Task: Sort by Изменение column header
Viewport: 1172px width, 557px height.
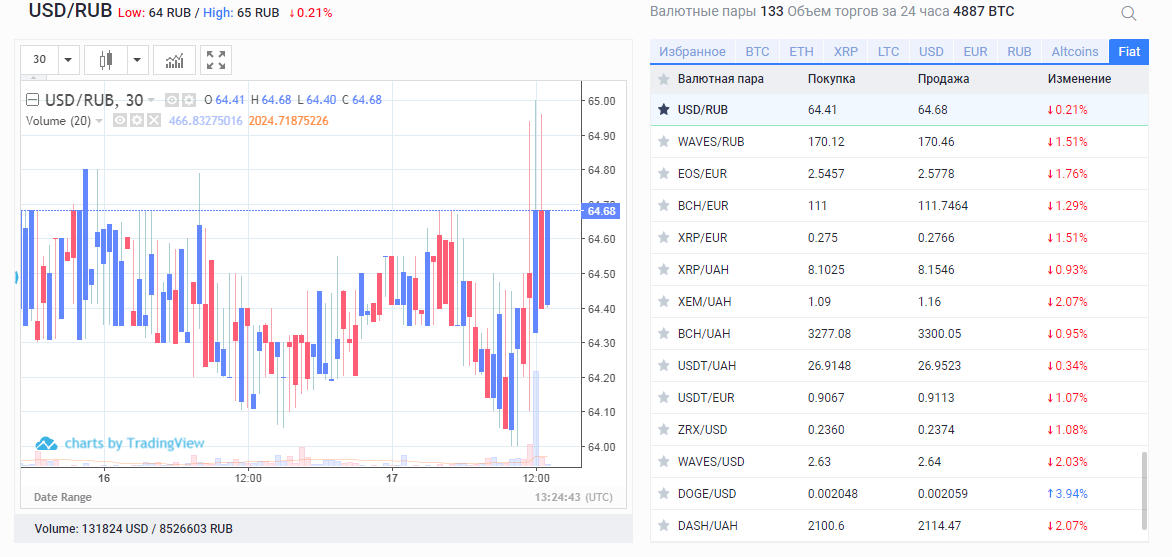Action: pos(1079,79)
